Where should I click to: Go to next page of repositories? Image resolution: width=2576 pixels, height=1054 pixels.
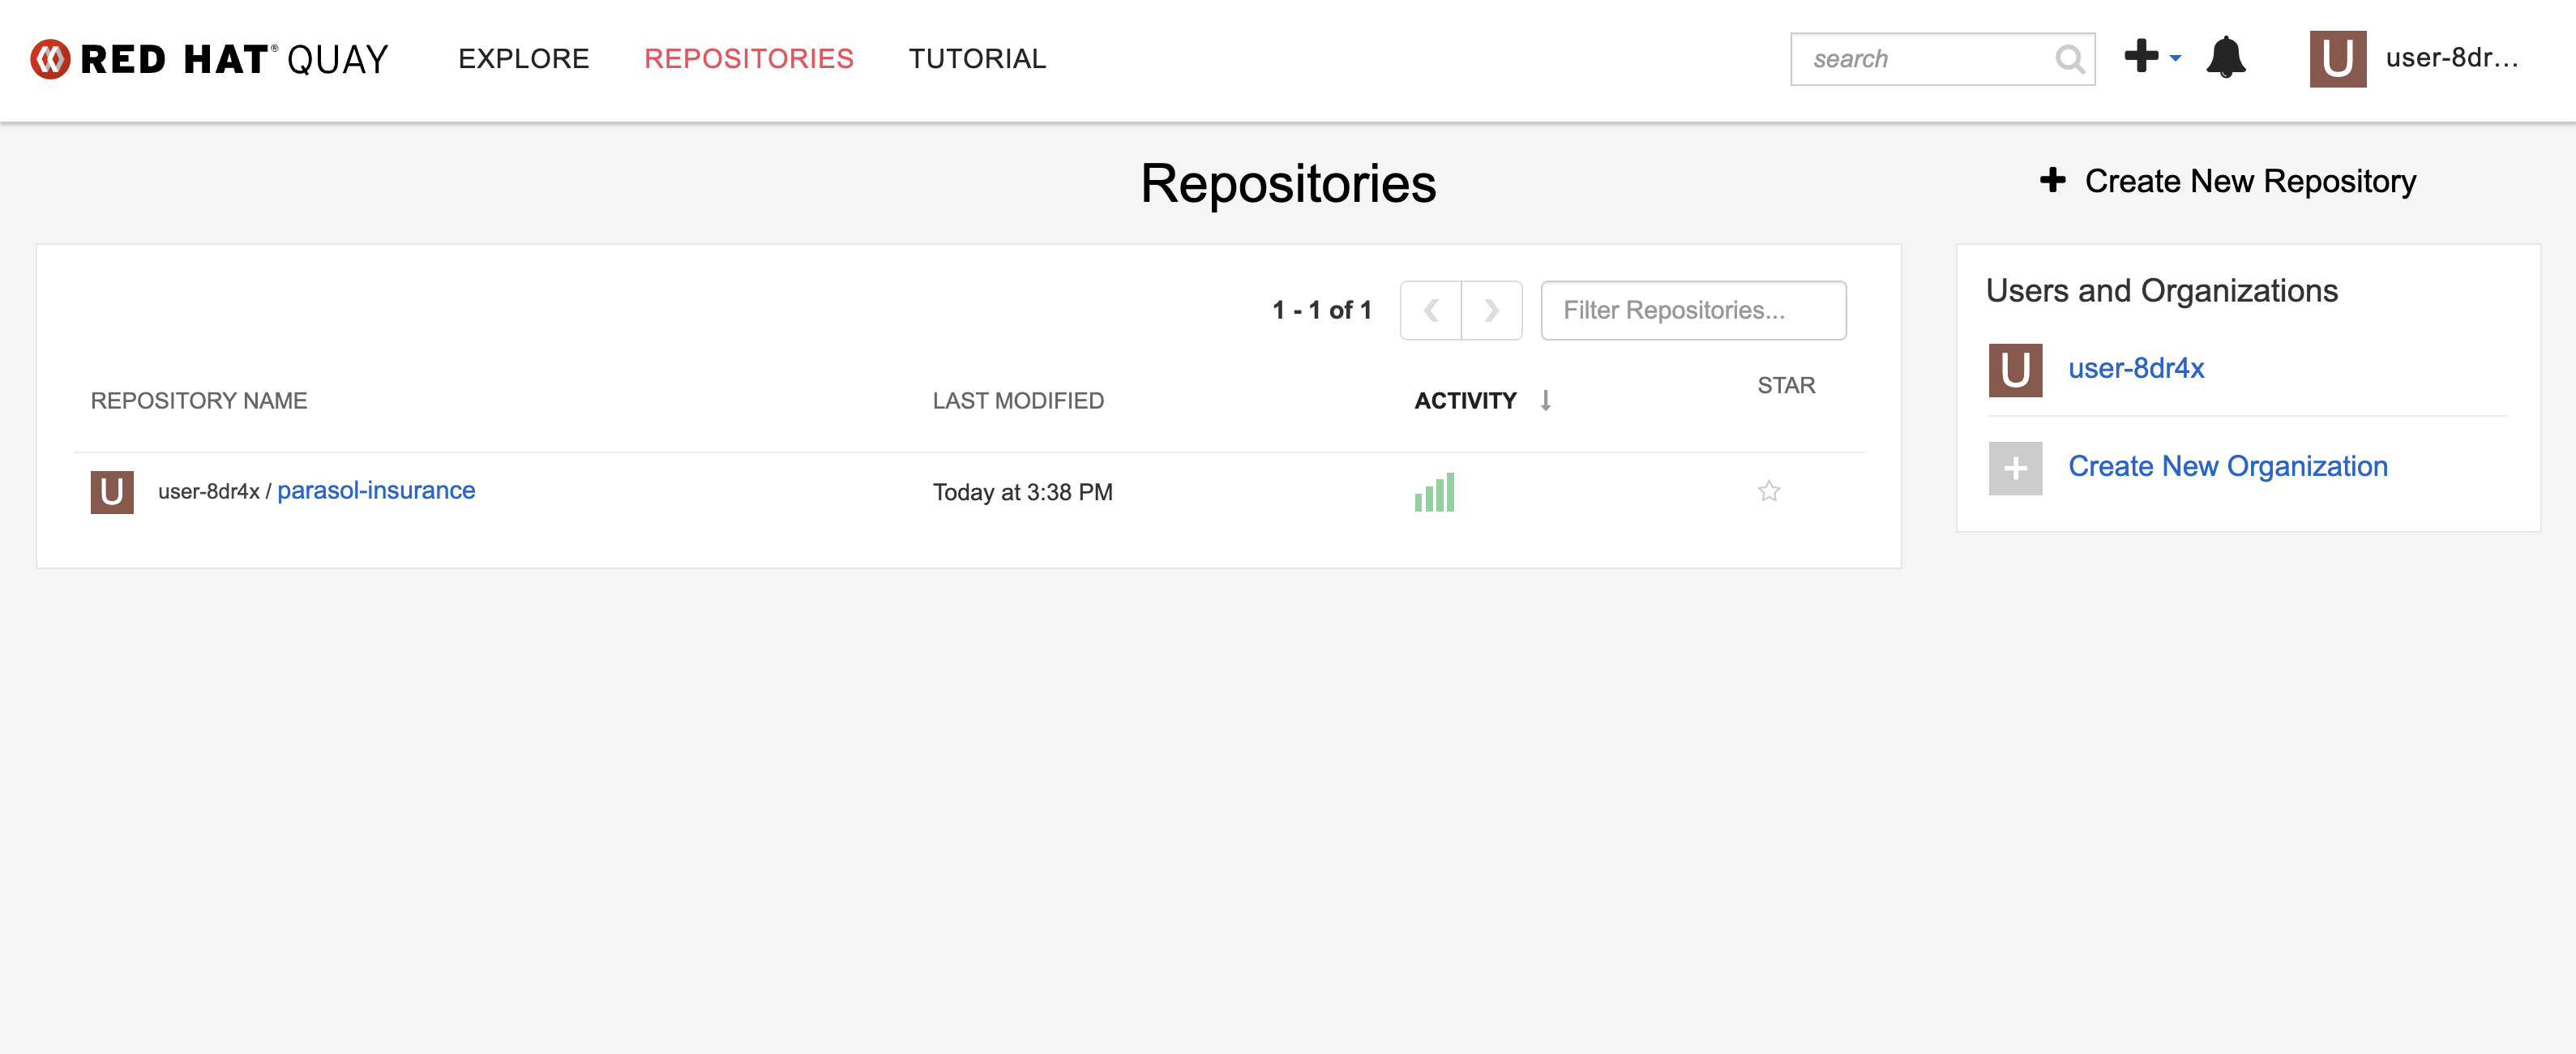[1491, 310]
